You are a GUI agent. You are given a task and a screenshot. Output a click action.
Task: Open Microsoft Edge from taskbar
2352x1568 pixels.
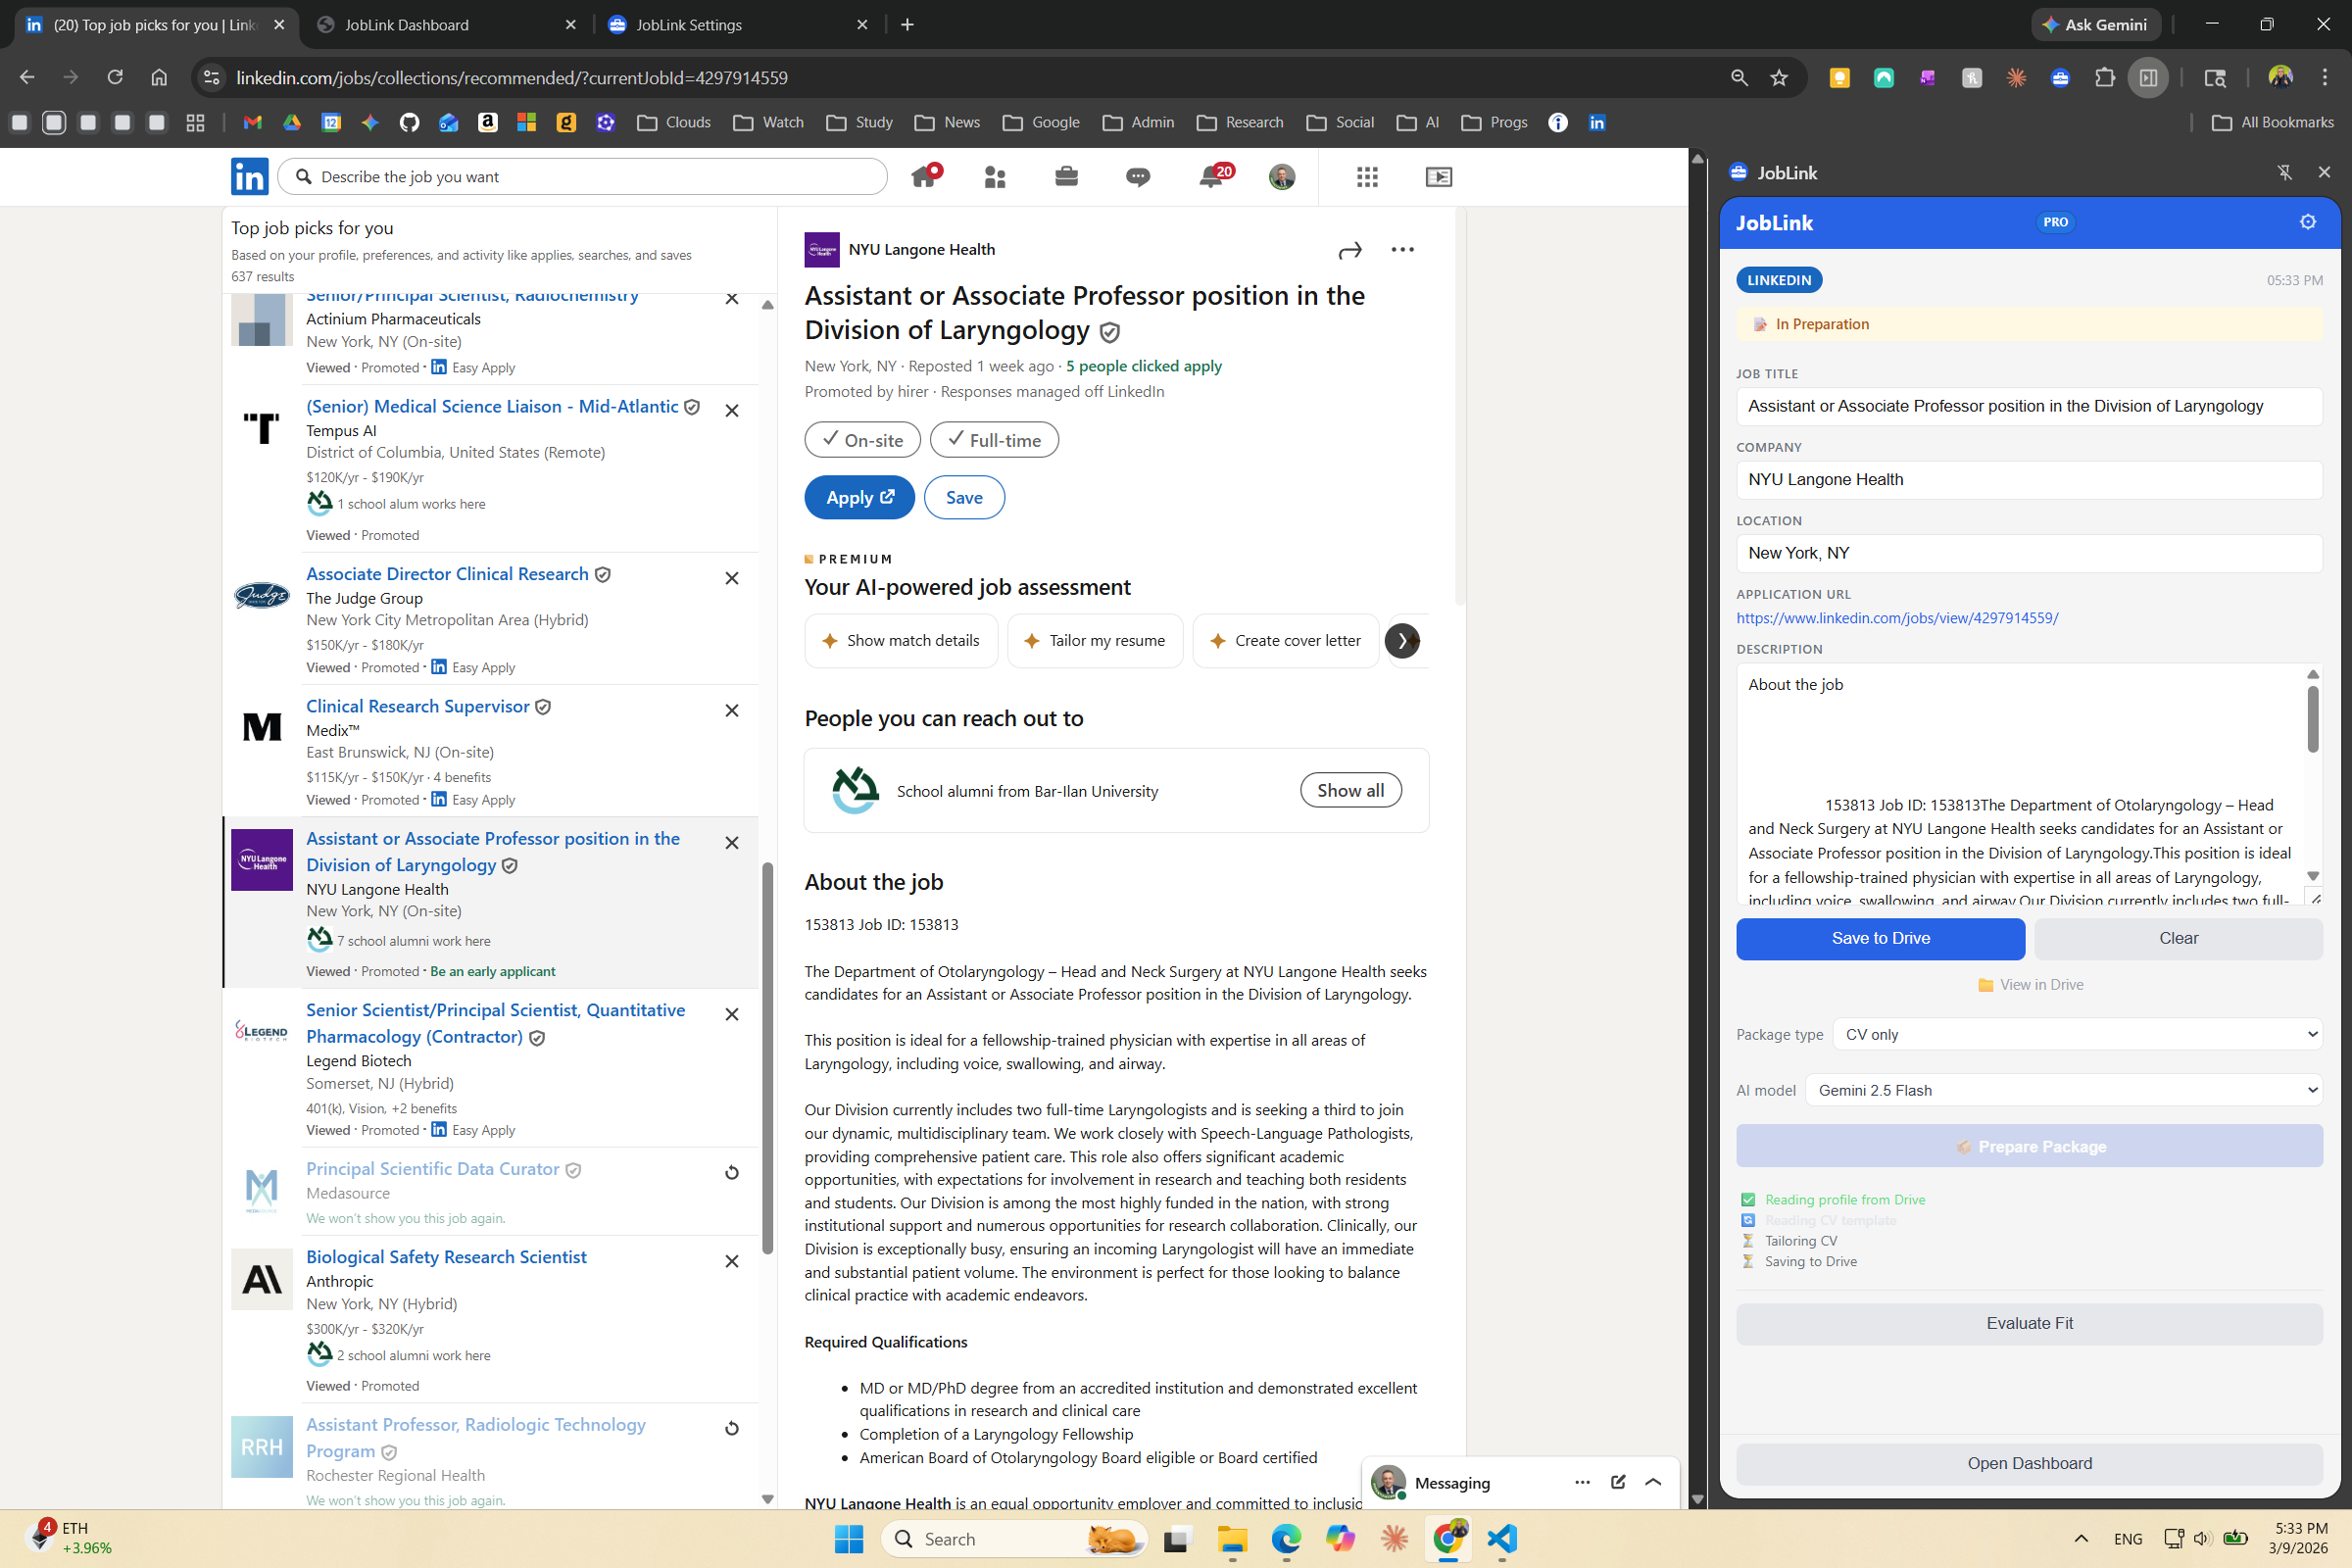[x=1286, y=1540]
